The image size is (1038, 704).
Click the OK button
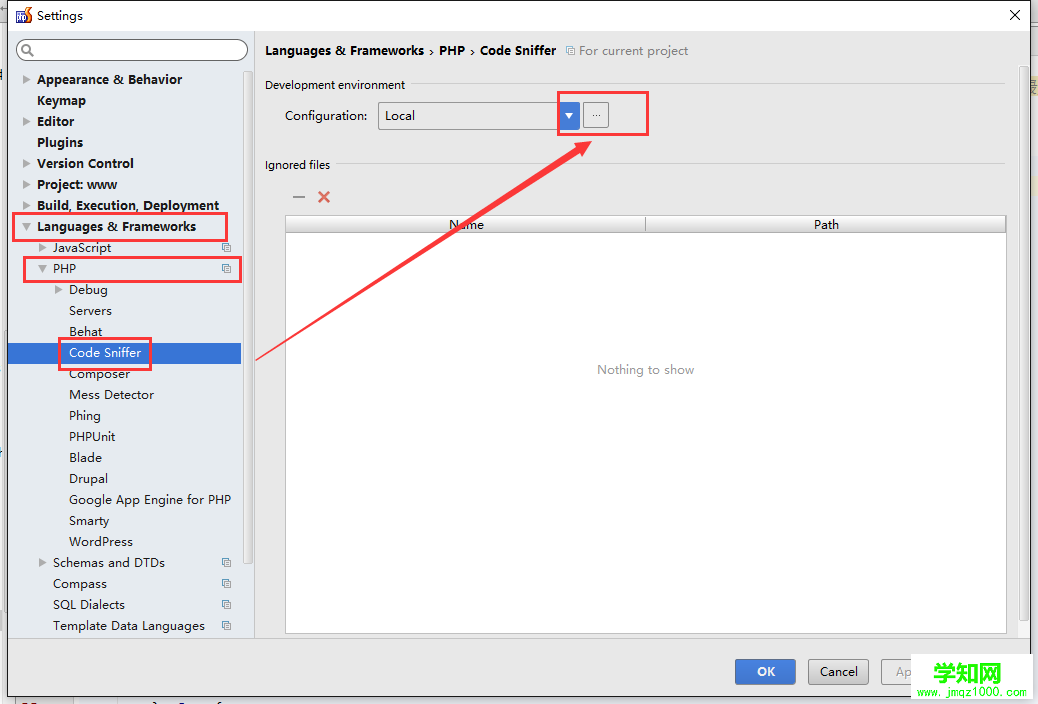point(765,672)
